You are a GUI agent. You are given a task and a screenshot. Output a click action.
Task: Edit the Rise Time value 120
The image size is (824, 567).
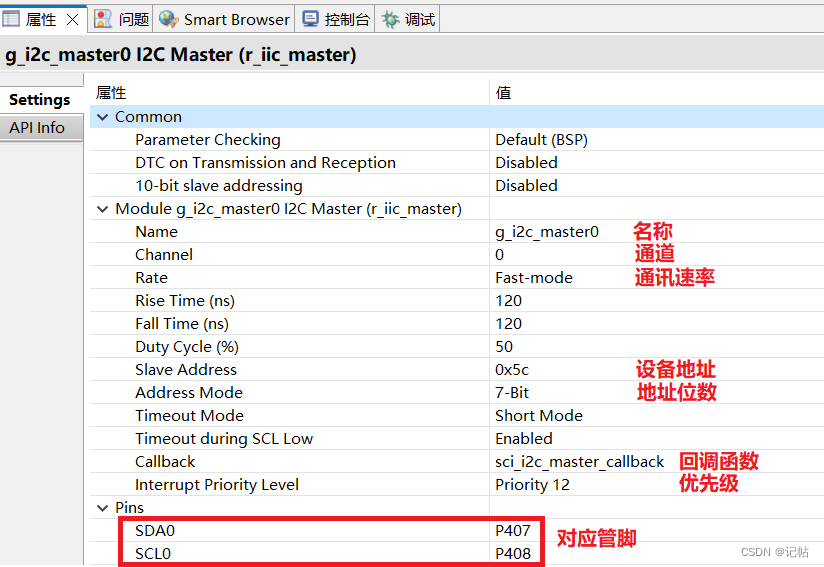tap(508, 301)
